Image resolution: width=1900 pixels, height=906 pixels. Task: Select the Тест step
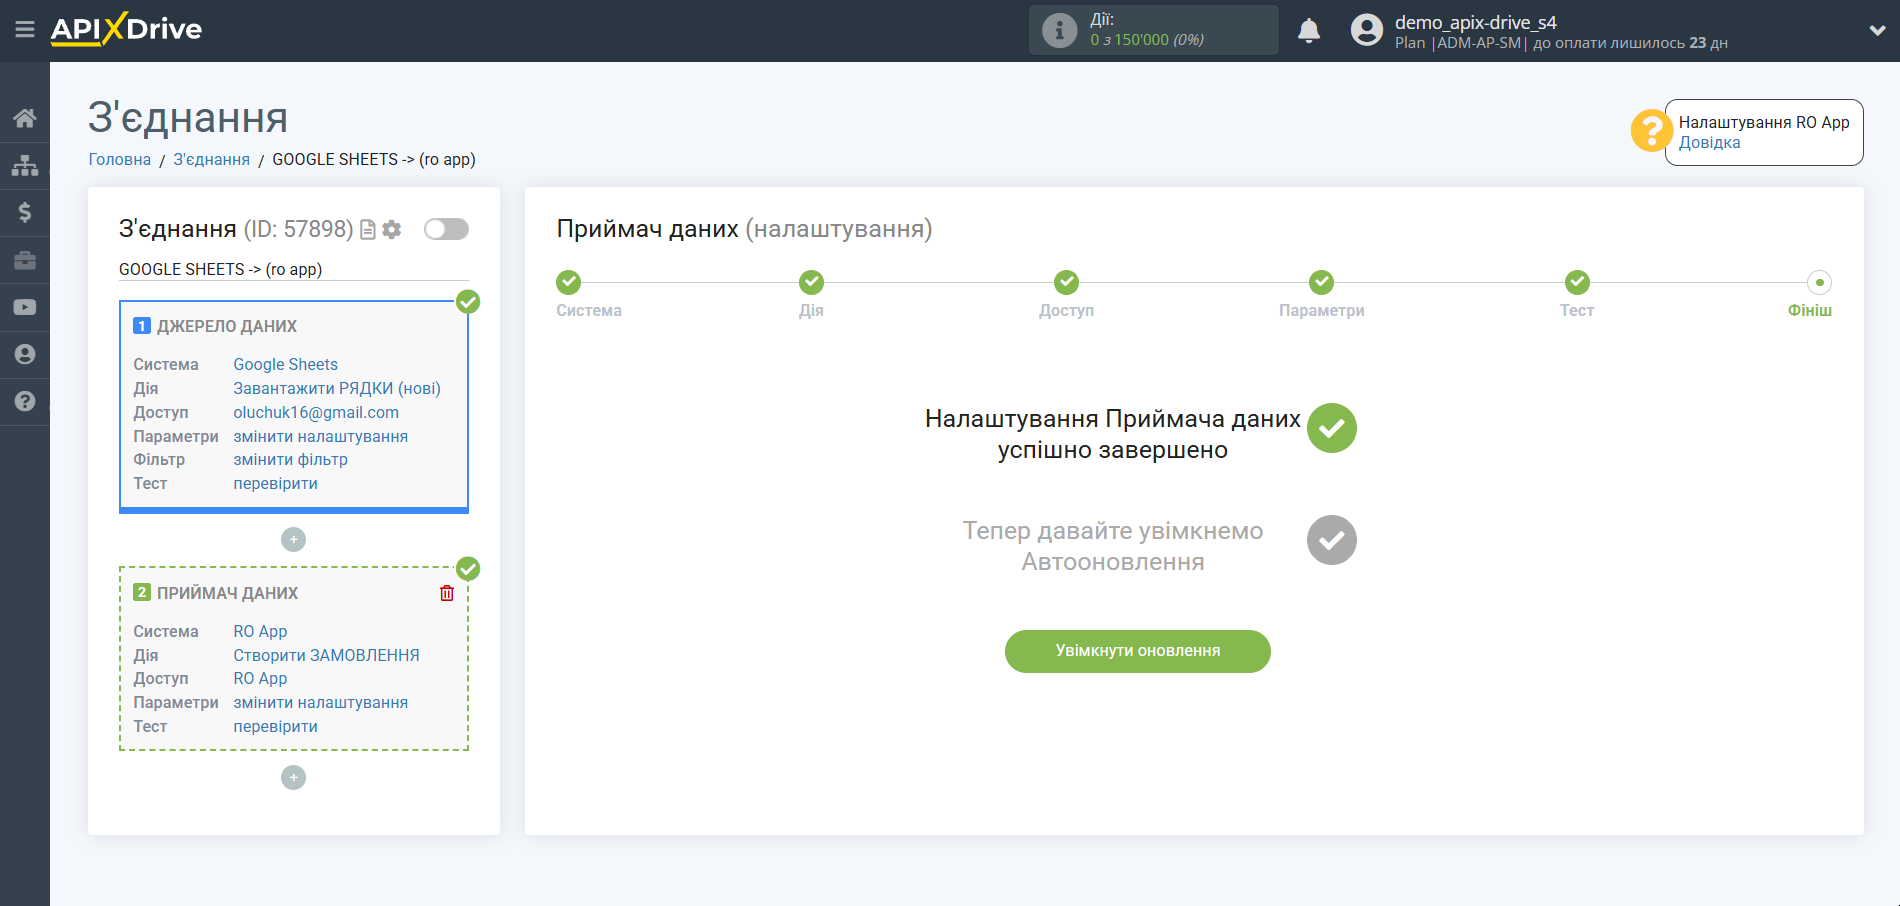point(1577,282)
